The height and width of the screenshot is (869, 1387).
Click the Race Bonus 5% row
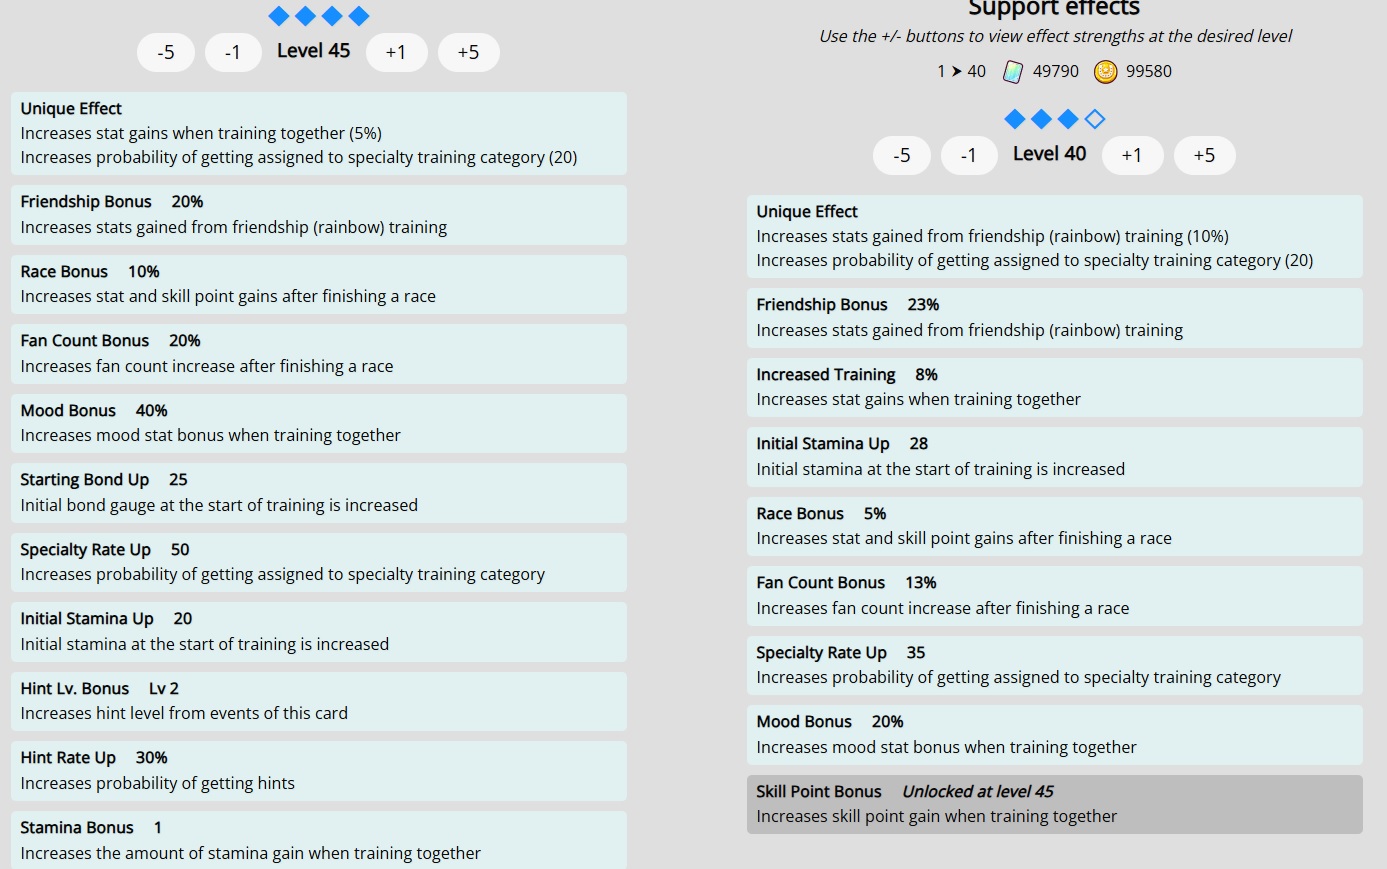[x=1055, y=526]
